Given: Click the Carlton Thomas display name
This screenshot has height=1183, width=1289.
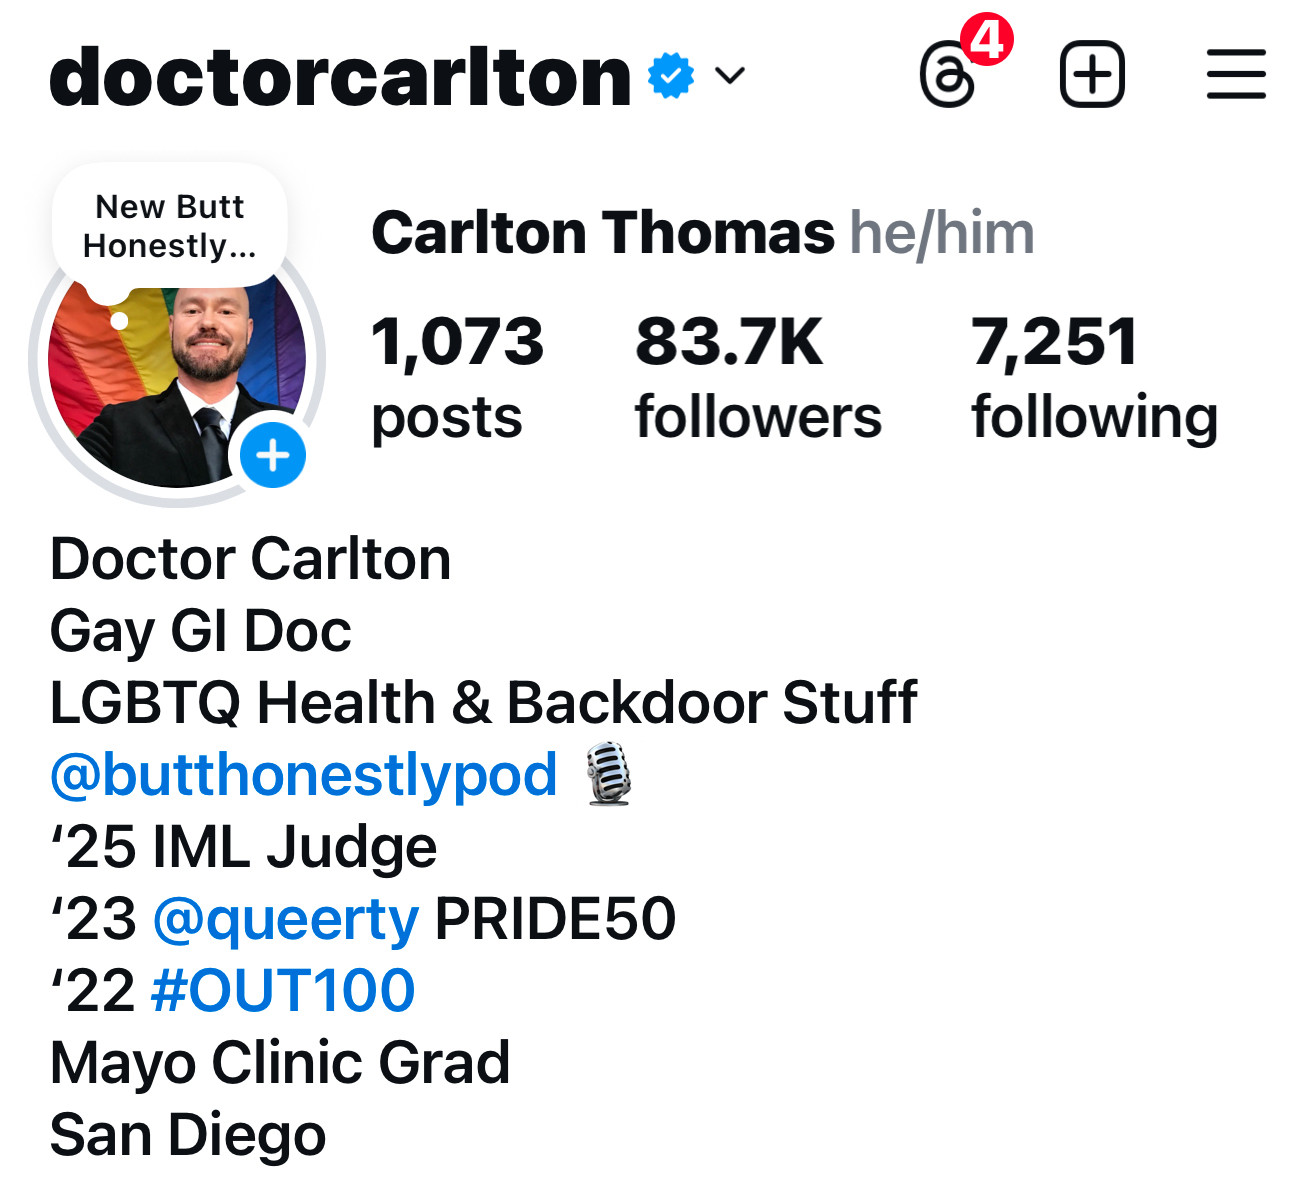Looking at the screenshot, I should 603,233.
